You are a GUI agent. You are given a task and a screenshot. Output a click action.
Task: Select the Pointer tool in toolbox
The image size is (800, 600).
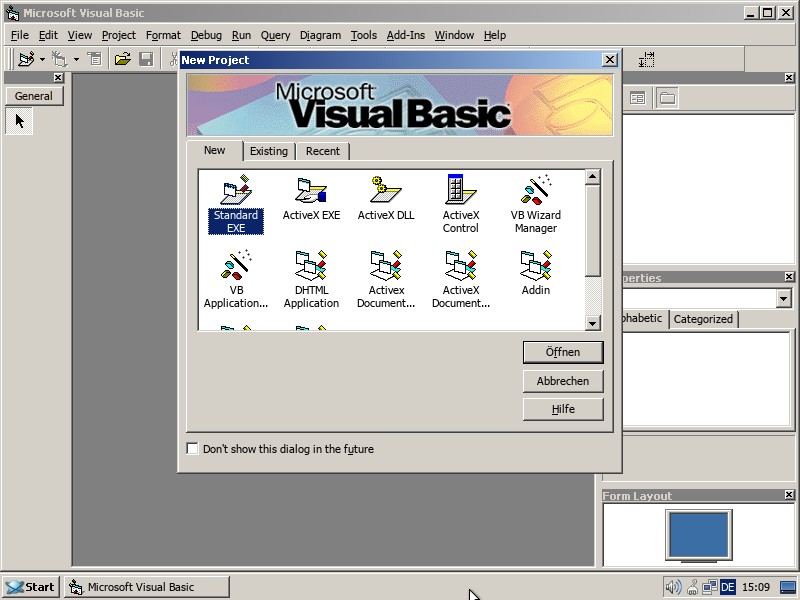coord(19,121)
